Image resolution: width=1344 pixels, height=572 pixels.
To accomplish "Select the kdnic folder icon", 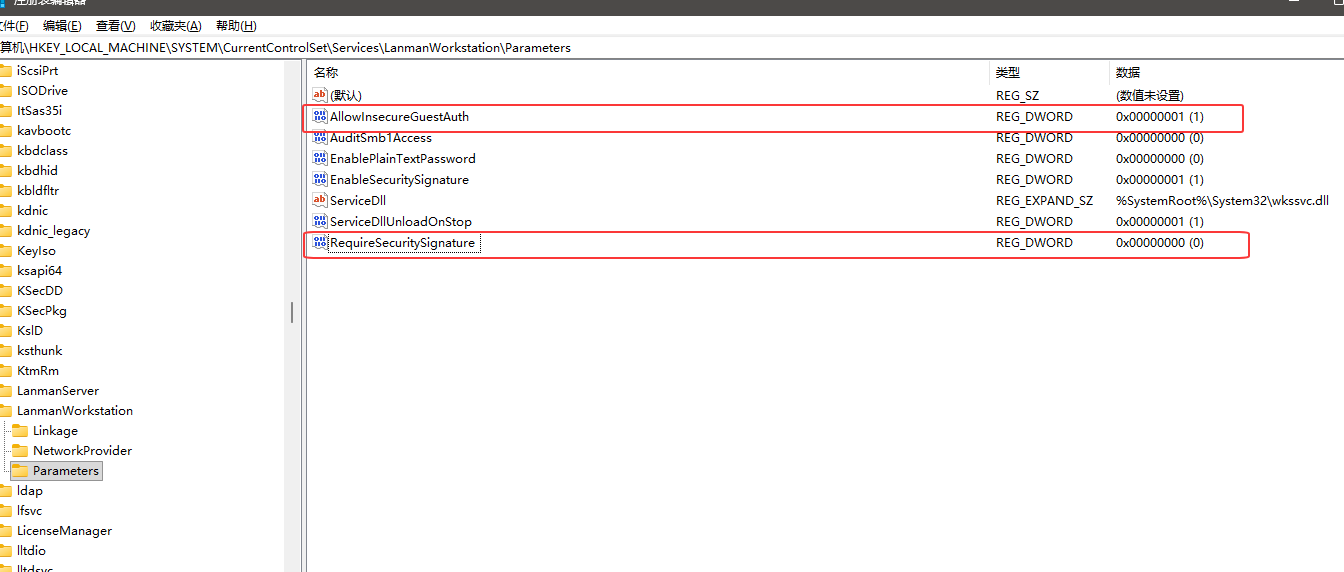I will 5,210.
